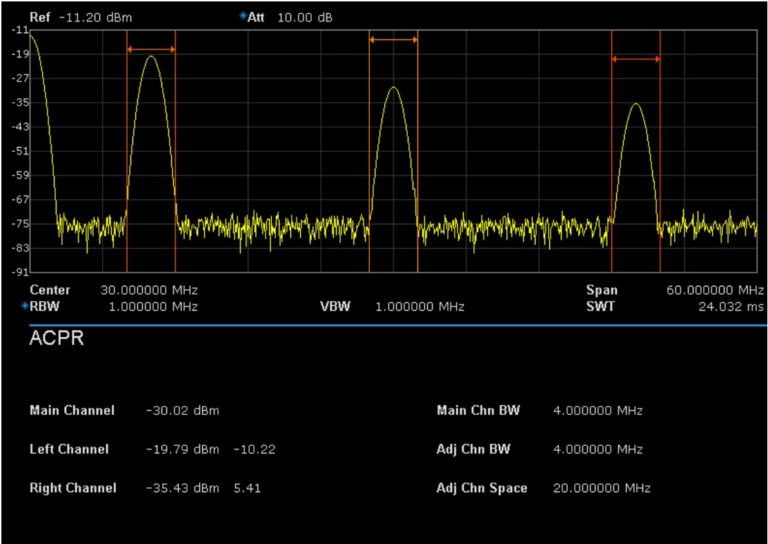This screenshot has height=544, width=768.
Task: Click the blue indicator dot beside RBW
Action: click(x=24, y=306)
